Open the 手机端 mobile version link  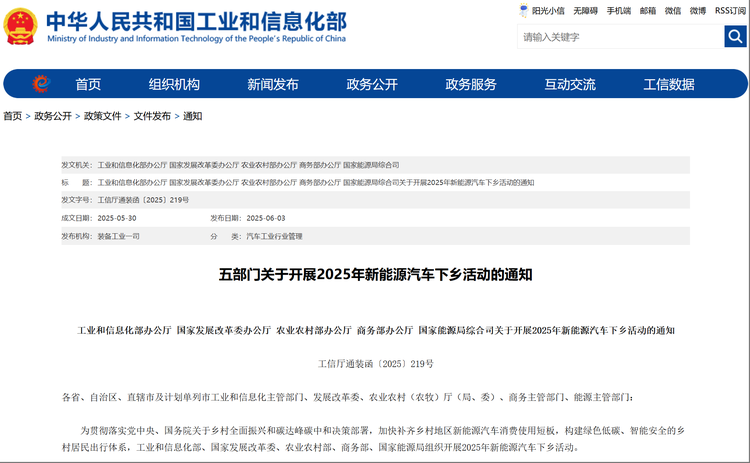point(619,11)
